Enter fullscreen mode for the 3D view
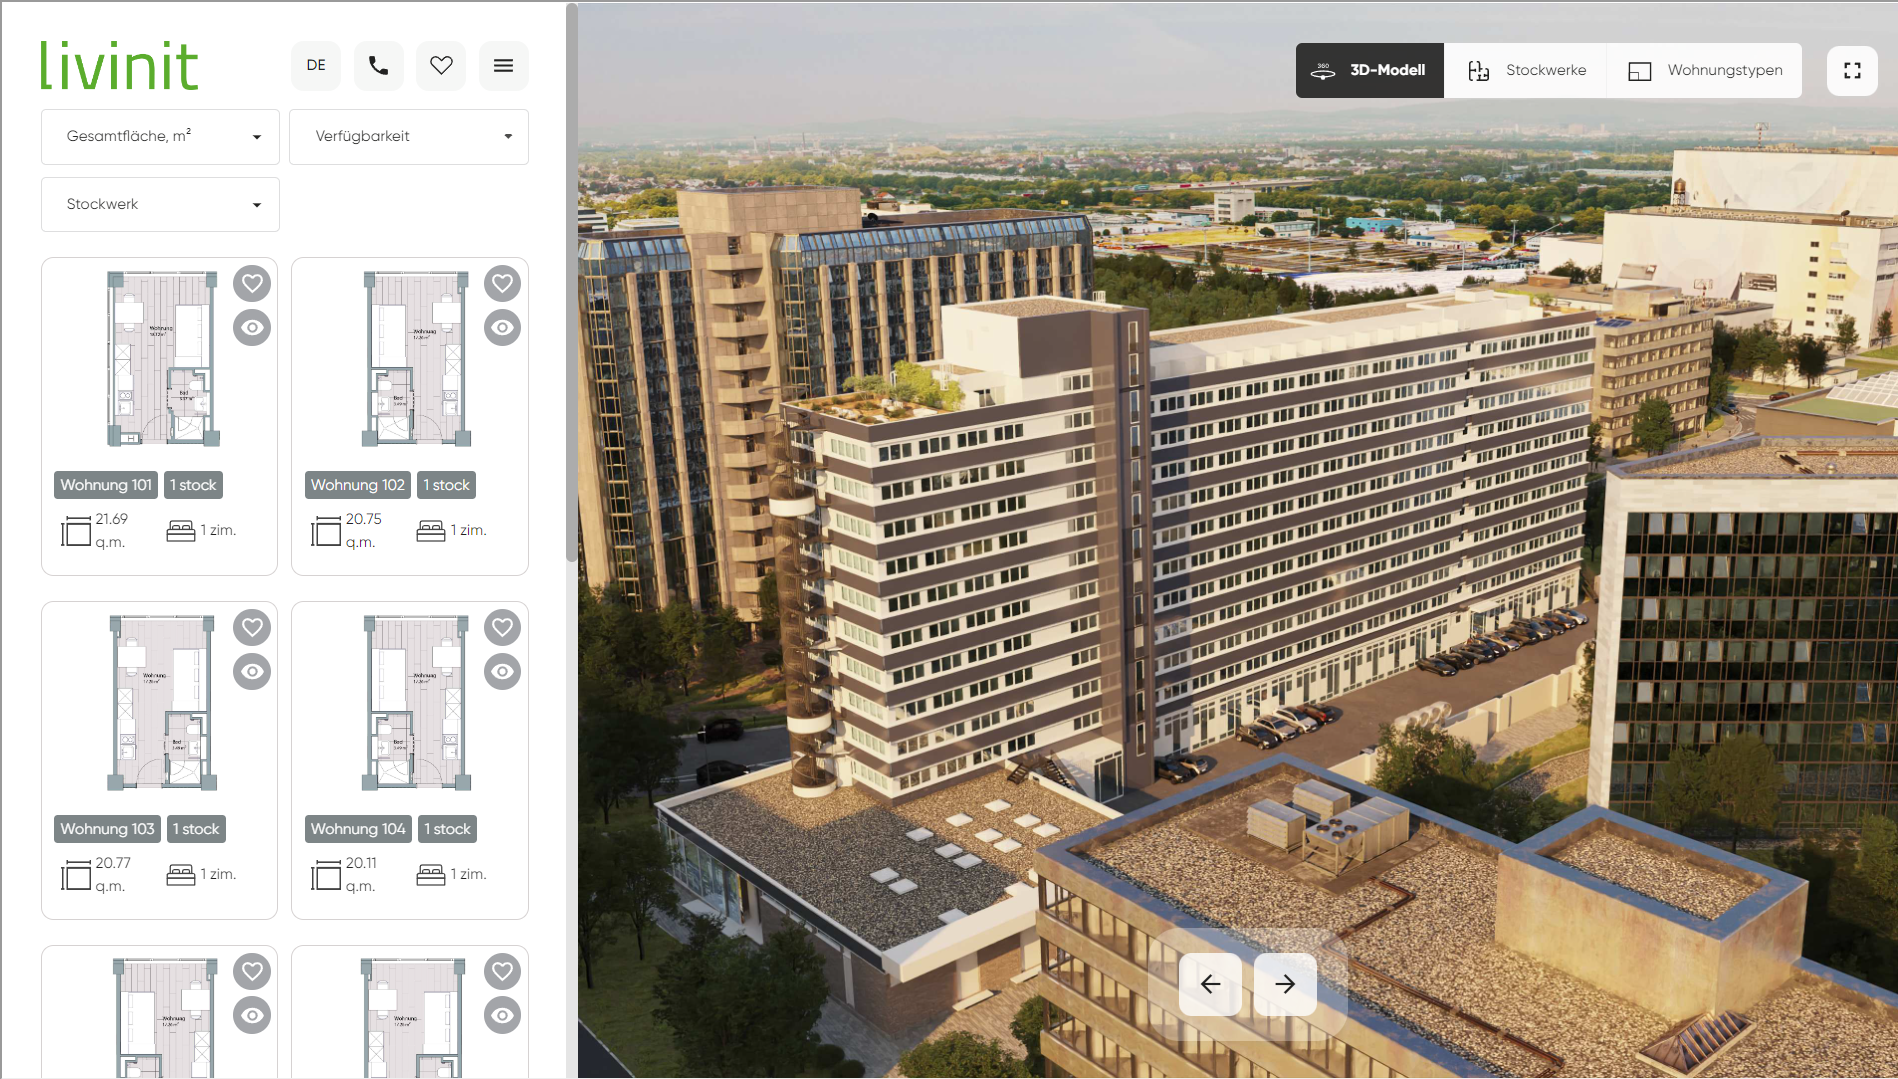The width and height of the screenshot is (1898, 1079). tap(1852, 70)
